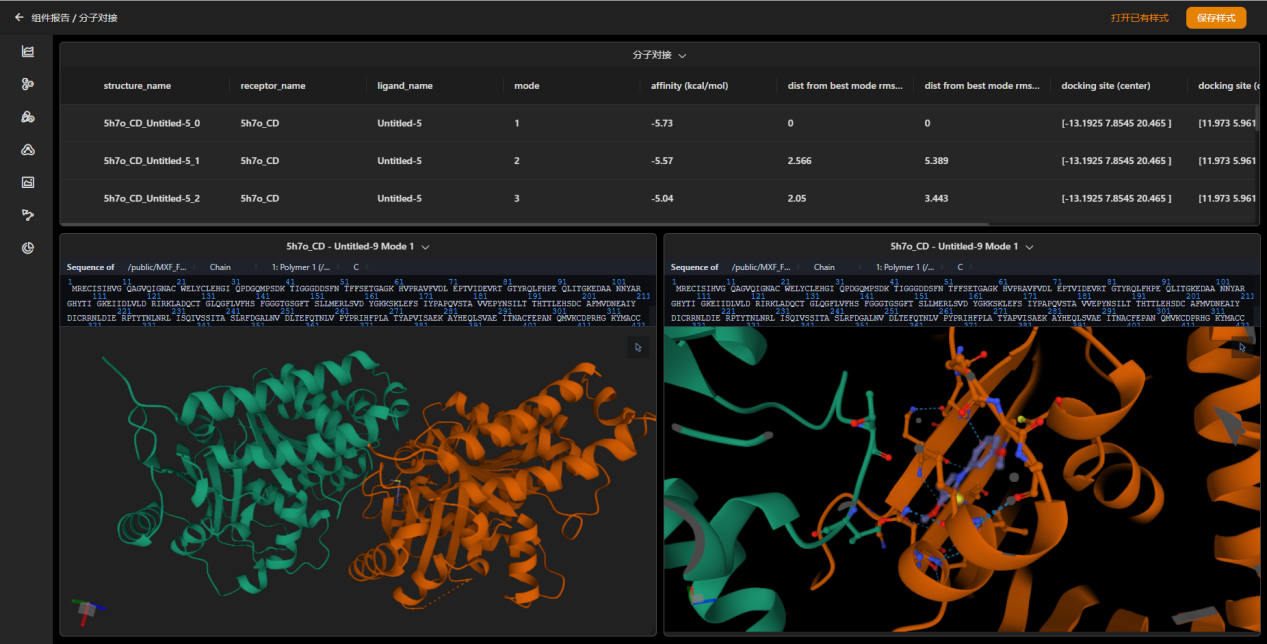
Task: Sort by structure_name column header
Action: 137,86
